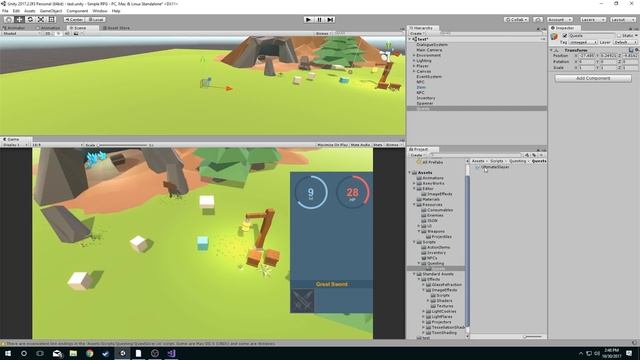Image resolution: width=640 pixels, height=360 pixels.
Task: Open the Transform component gear menu
Action: [636, 50]
